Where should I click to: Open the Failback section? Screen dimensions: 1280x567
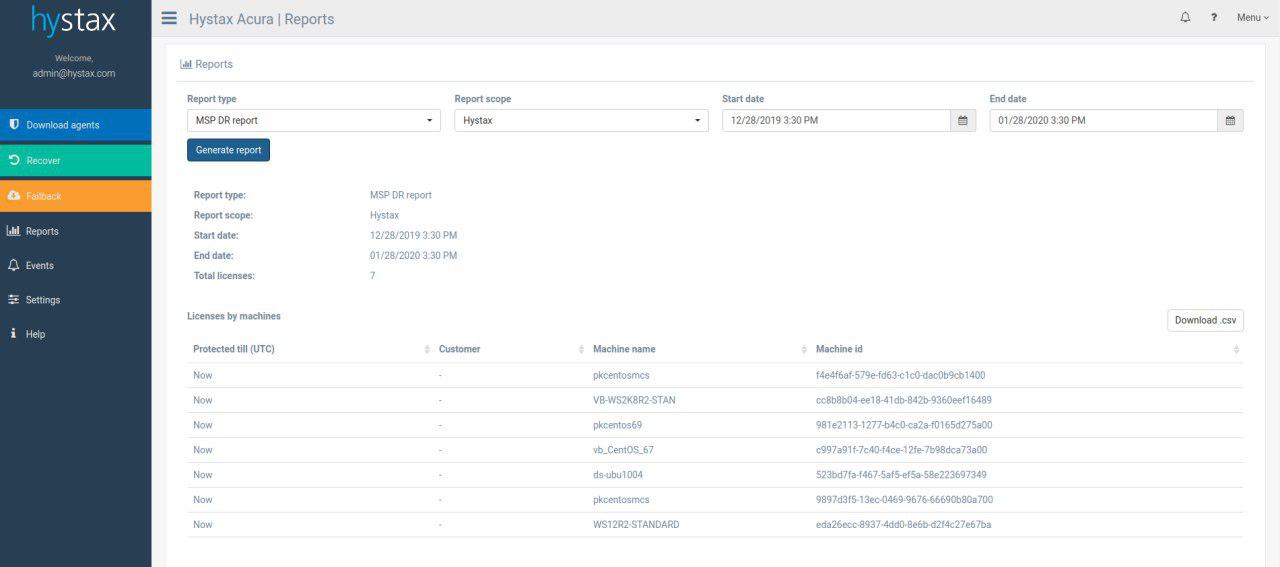[x=76, y=196]
